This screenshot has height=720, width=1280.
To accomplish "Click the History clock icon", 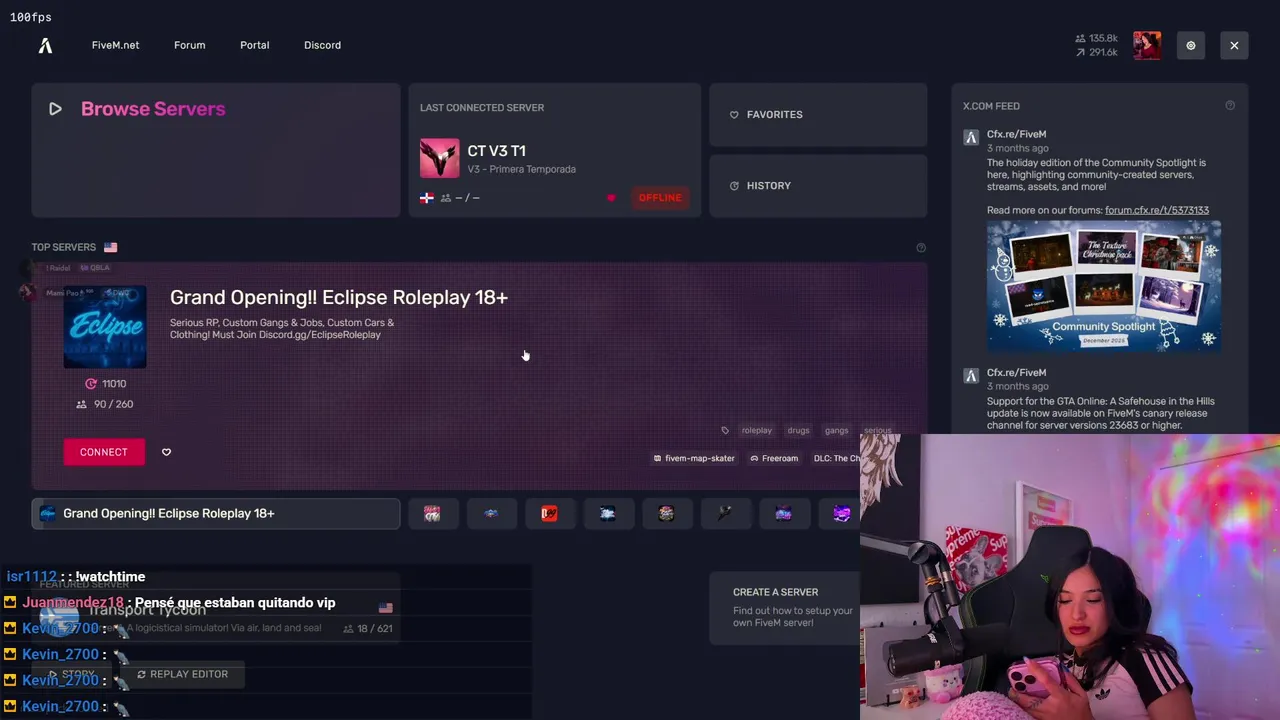I will coord(734,186).
